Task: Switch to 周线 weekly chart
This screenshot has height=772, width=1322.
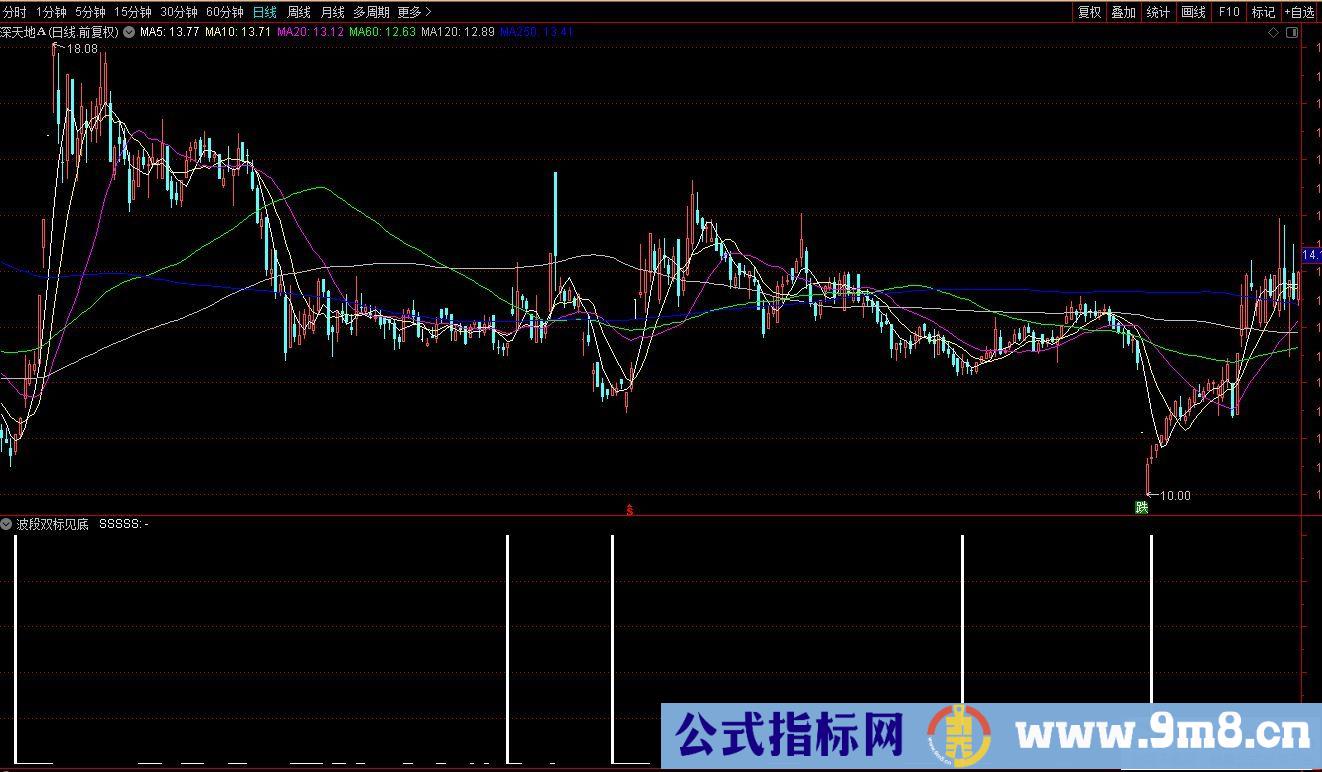Action: 299,12
